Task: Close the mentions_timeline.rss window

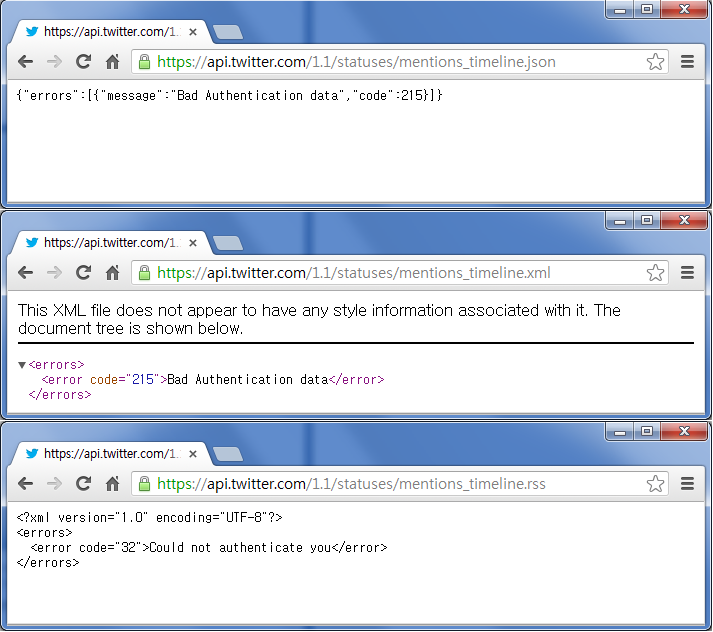Action: pos(684,431)
